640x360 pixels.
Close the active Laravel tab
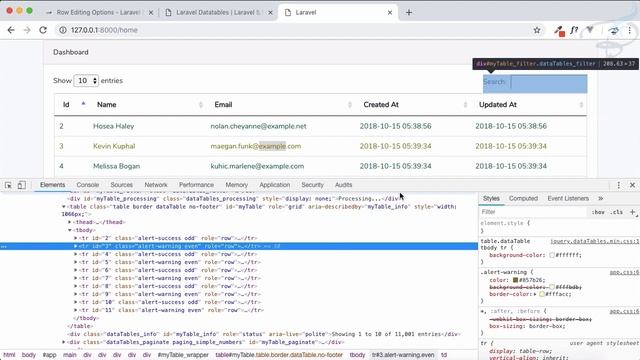pos(390,13)
